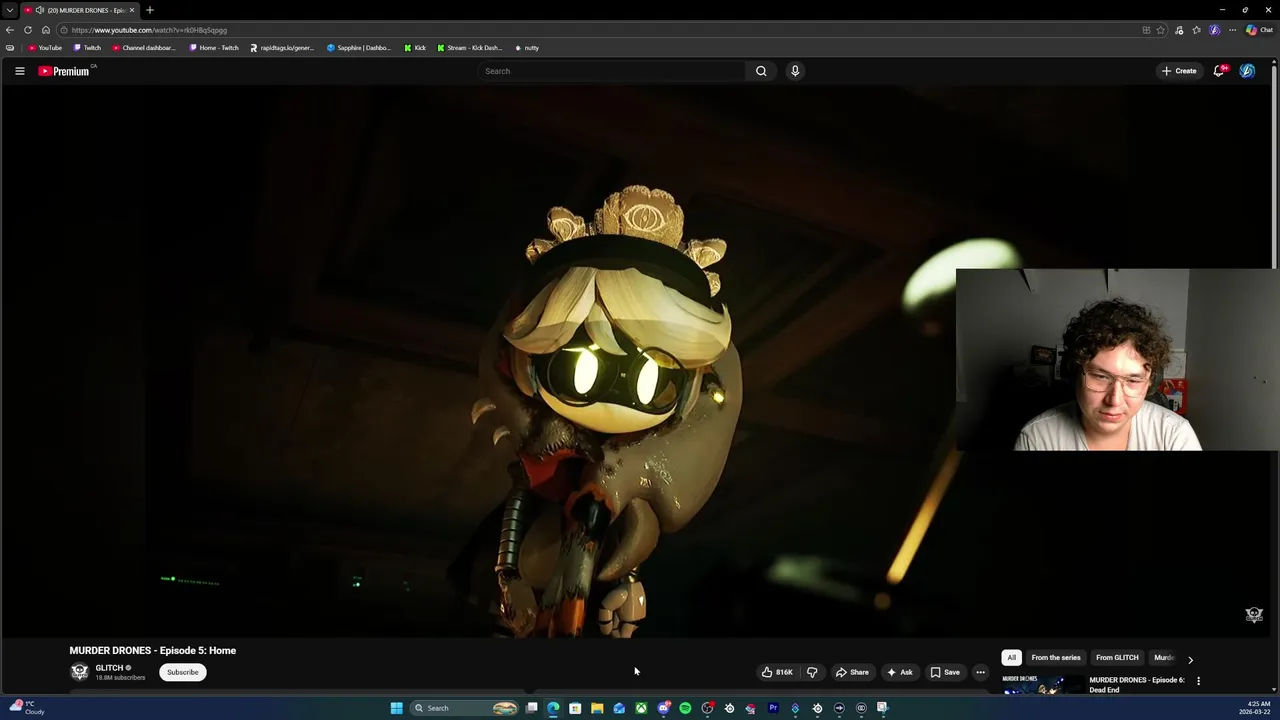Go to YouTube Premium home logo
The height and width of the screenshot is (720, 1280).
[x=65, y=71]
